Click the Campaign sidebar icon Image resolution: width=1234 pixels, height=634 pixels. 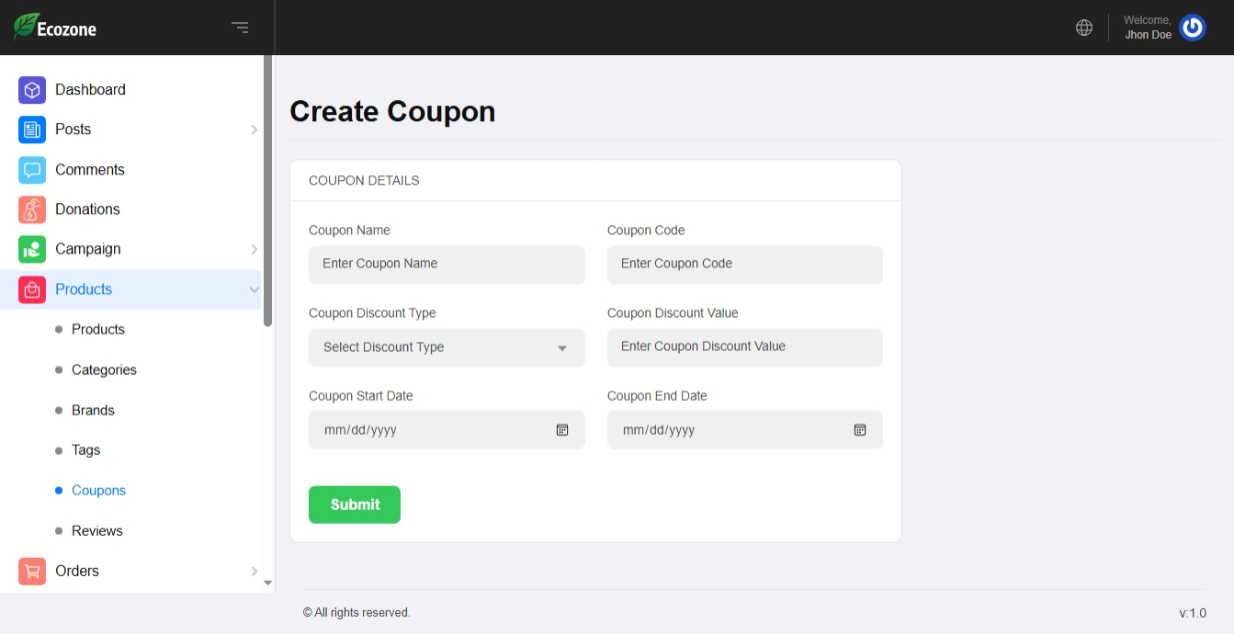(x=32, y=249)
